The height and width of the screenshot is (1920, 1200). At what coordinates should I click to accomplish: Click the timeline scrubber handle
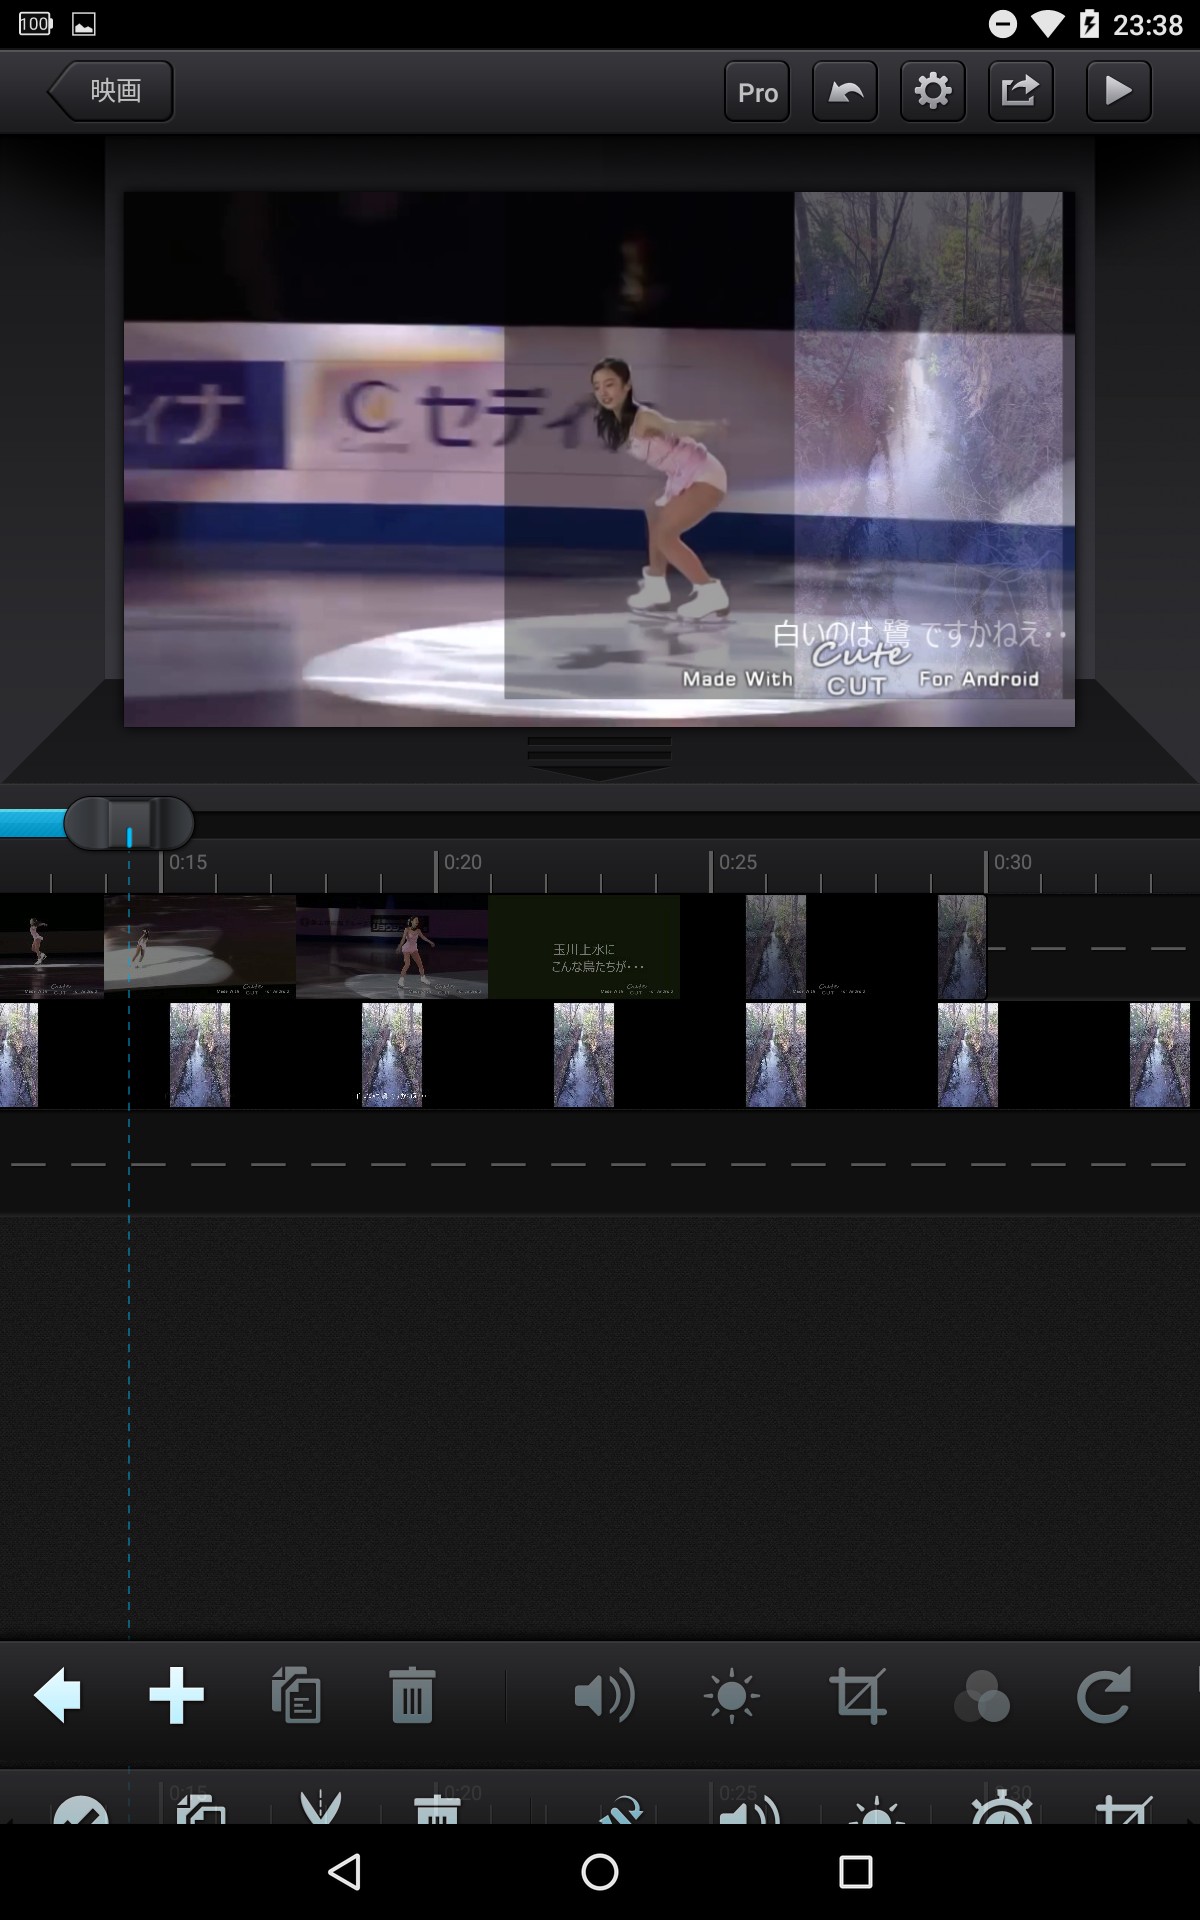click(129, 823)
